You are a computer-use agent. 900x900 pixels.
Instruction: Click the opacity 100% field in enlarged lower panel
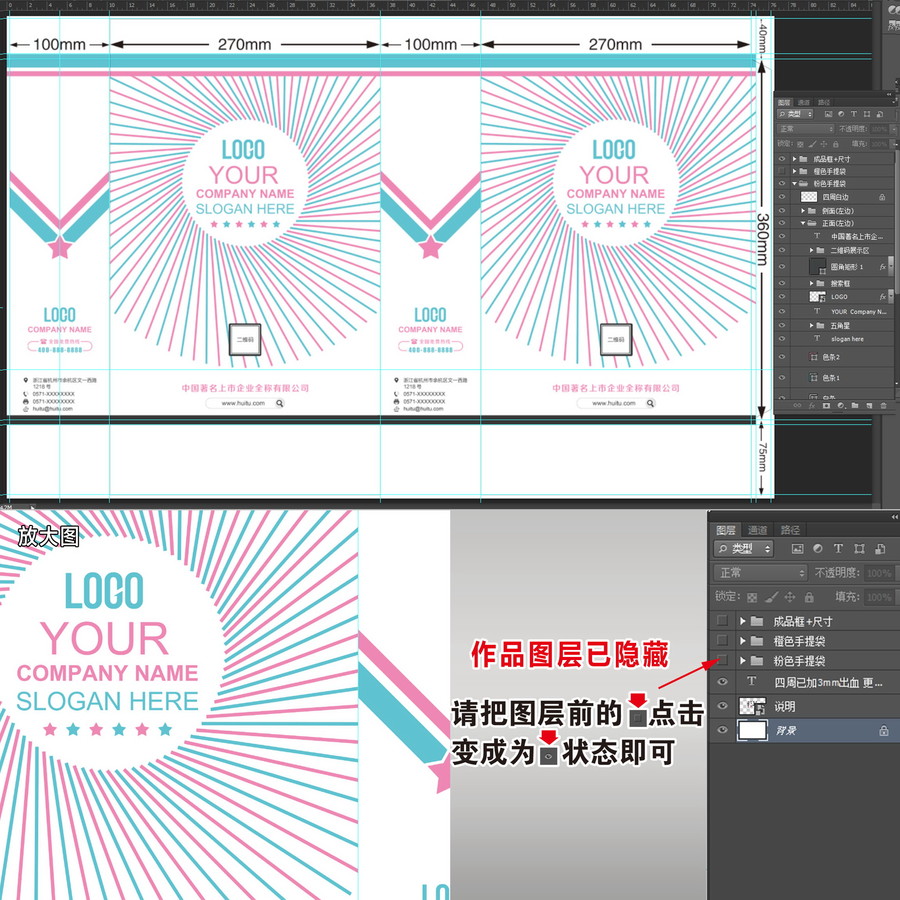pyautogui.click(x=879, y=573)
